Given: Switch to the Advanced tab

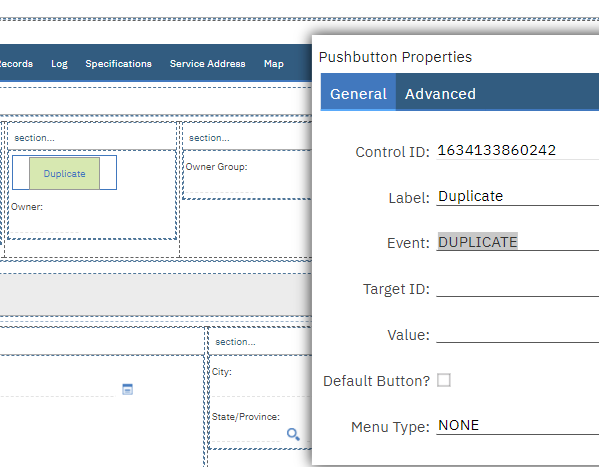Looking at the screenshot, I should [x=440, y=94].
